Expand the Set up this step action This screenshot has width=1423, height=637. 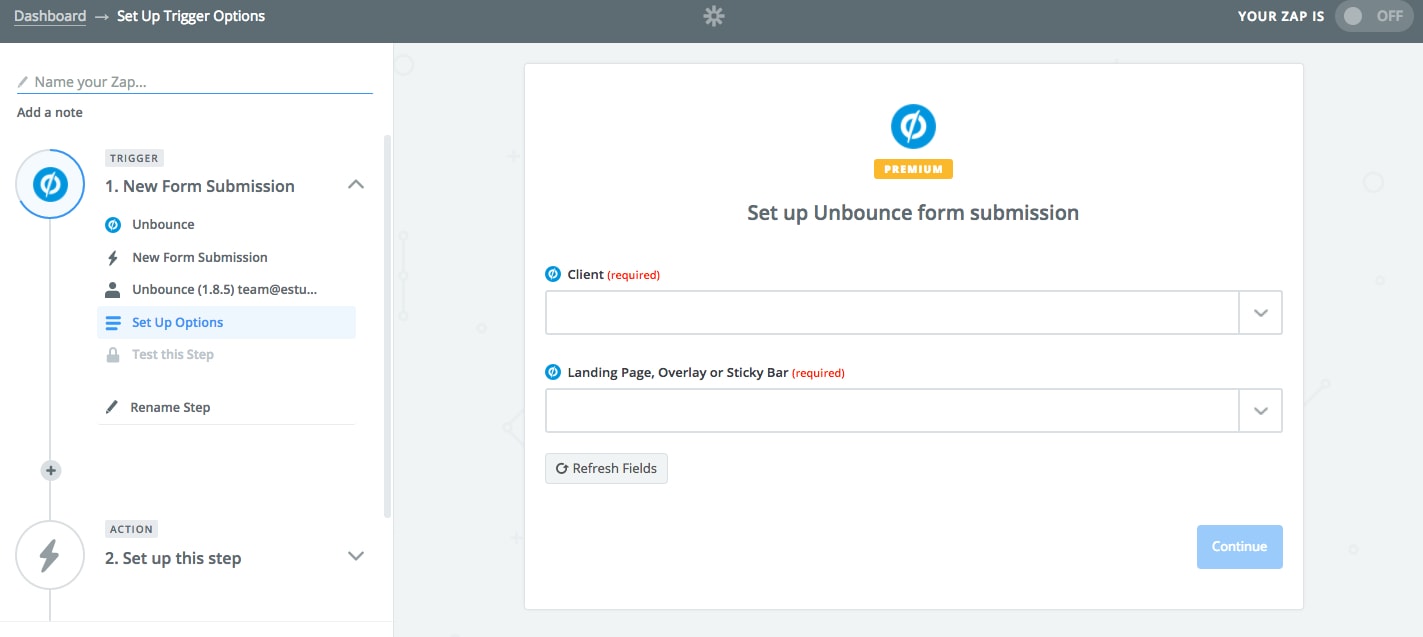(x=355, y=556)
